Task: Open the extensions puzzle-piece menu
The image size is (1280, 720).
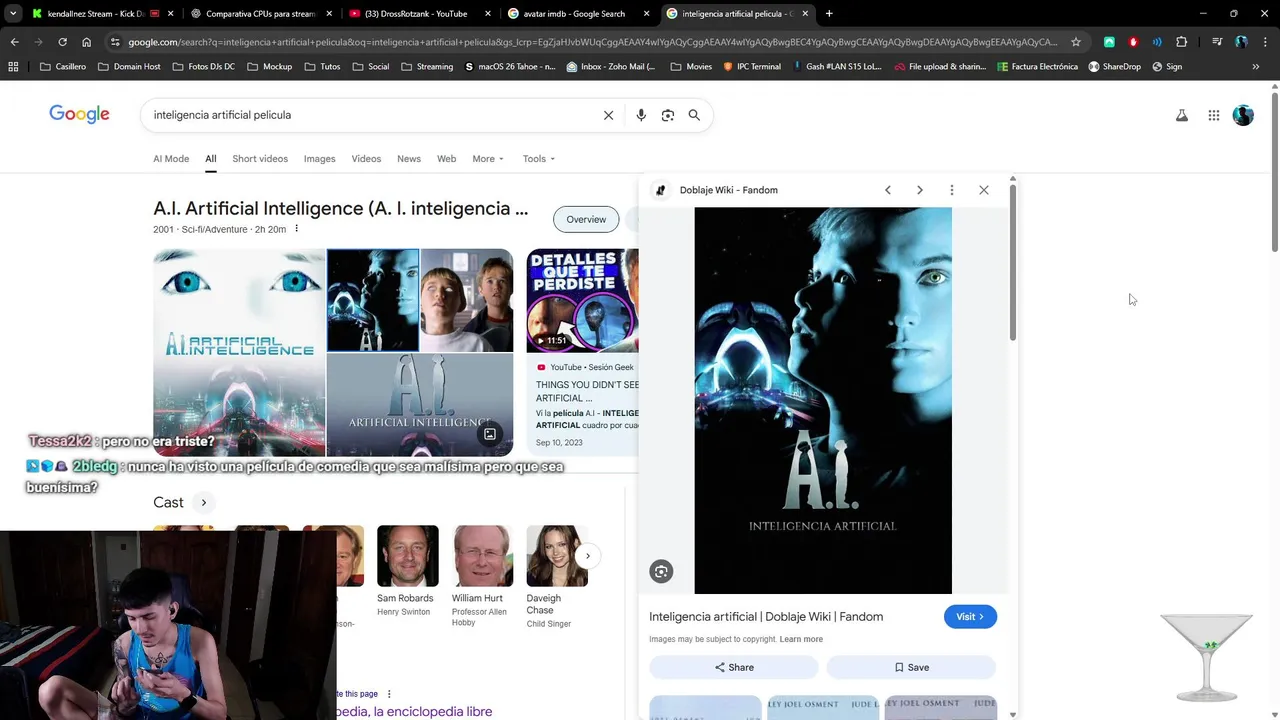Action: point(1181,42)
